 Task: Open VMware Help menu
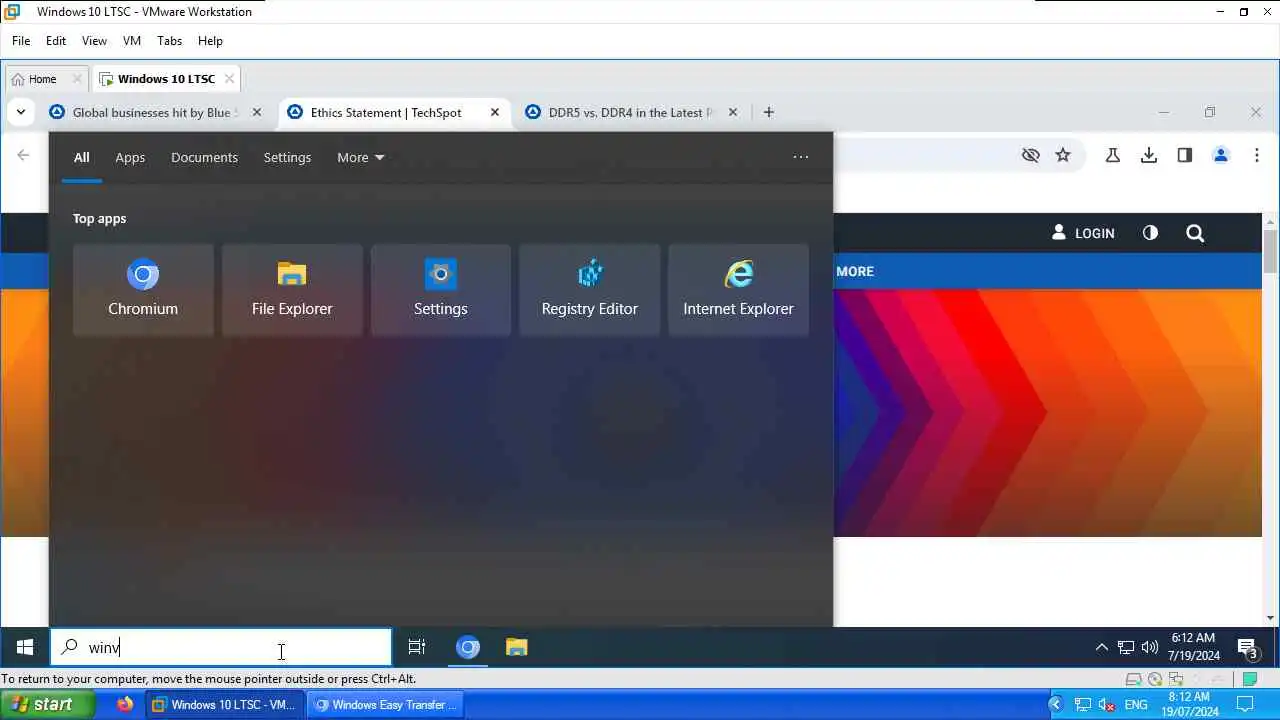(210, 41)
